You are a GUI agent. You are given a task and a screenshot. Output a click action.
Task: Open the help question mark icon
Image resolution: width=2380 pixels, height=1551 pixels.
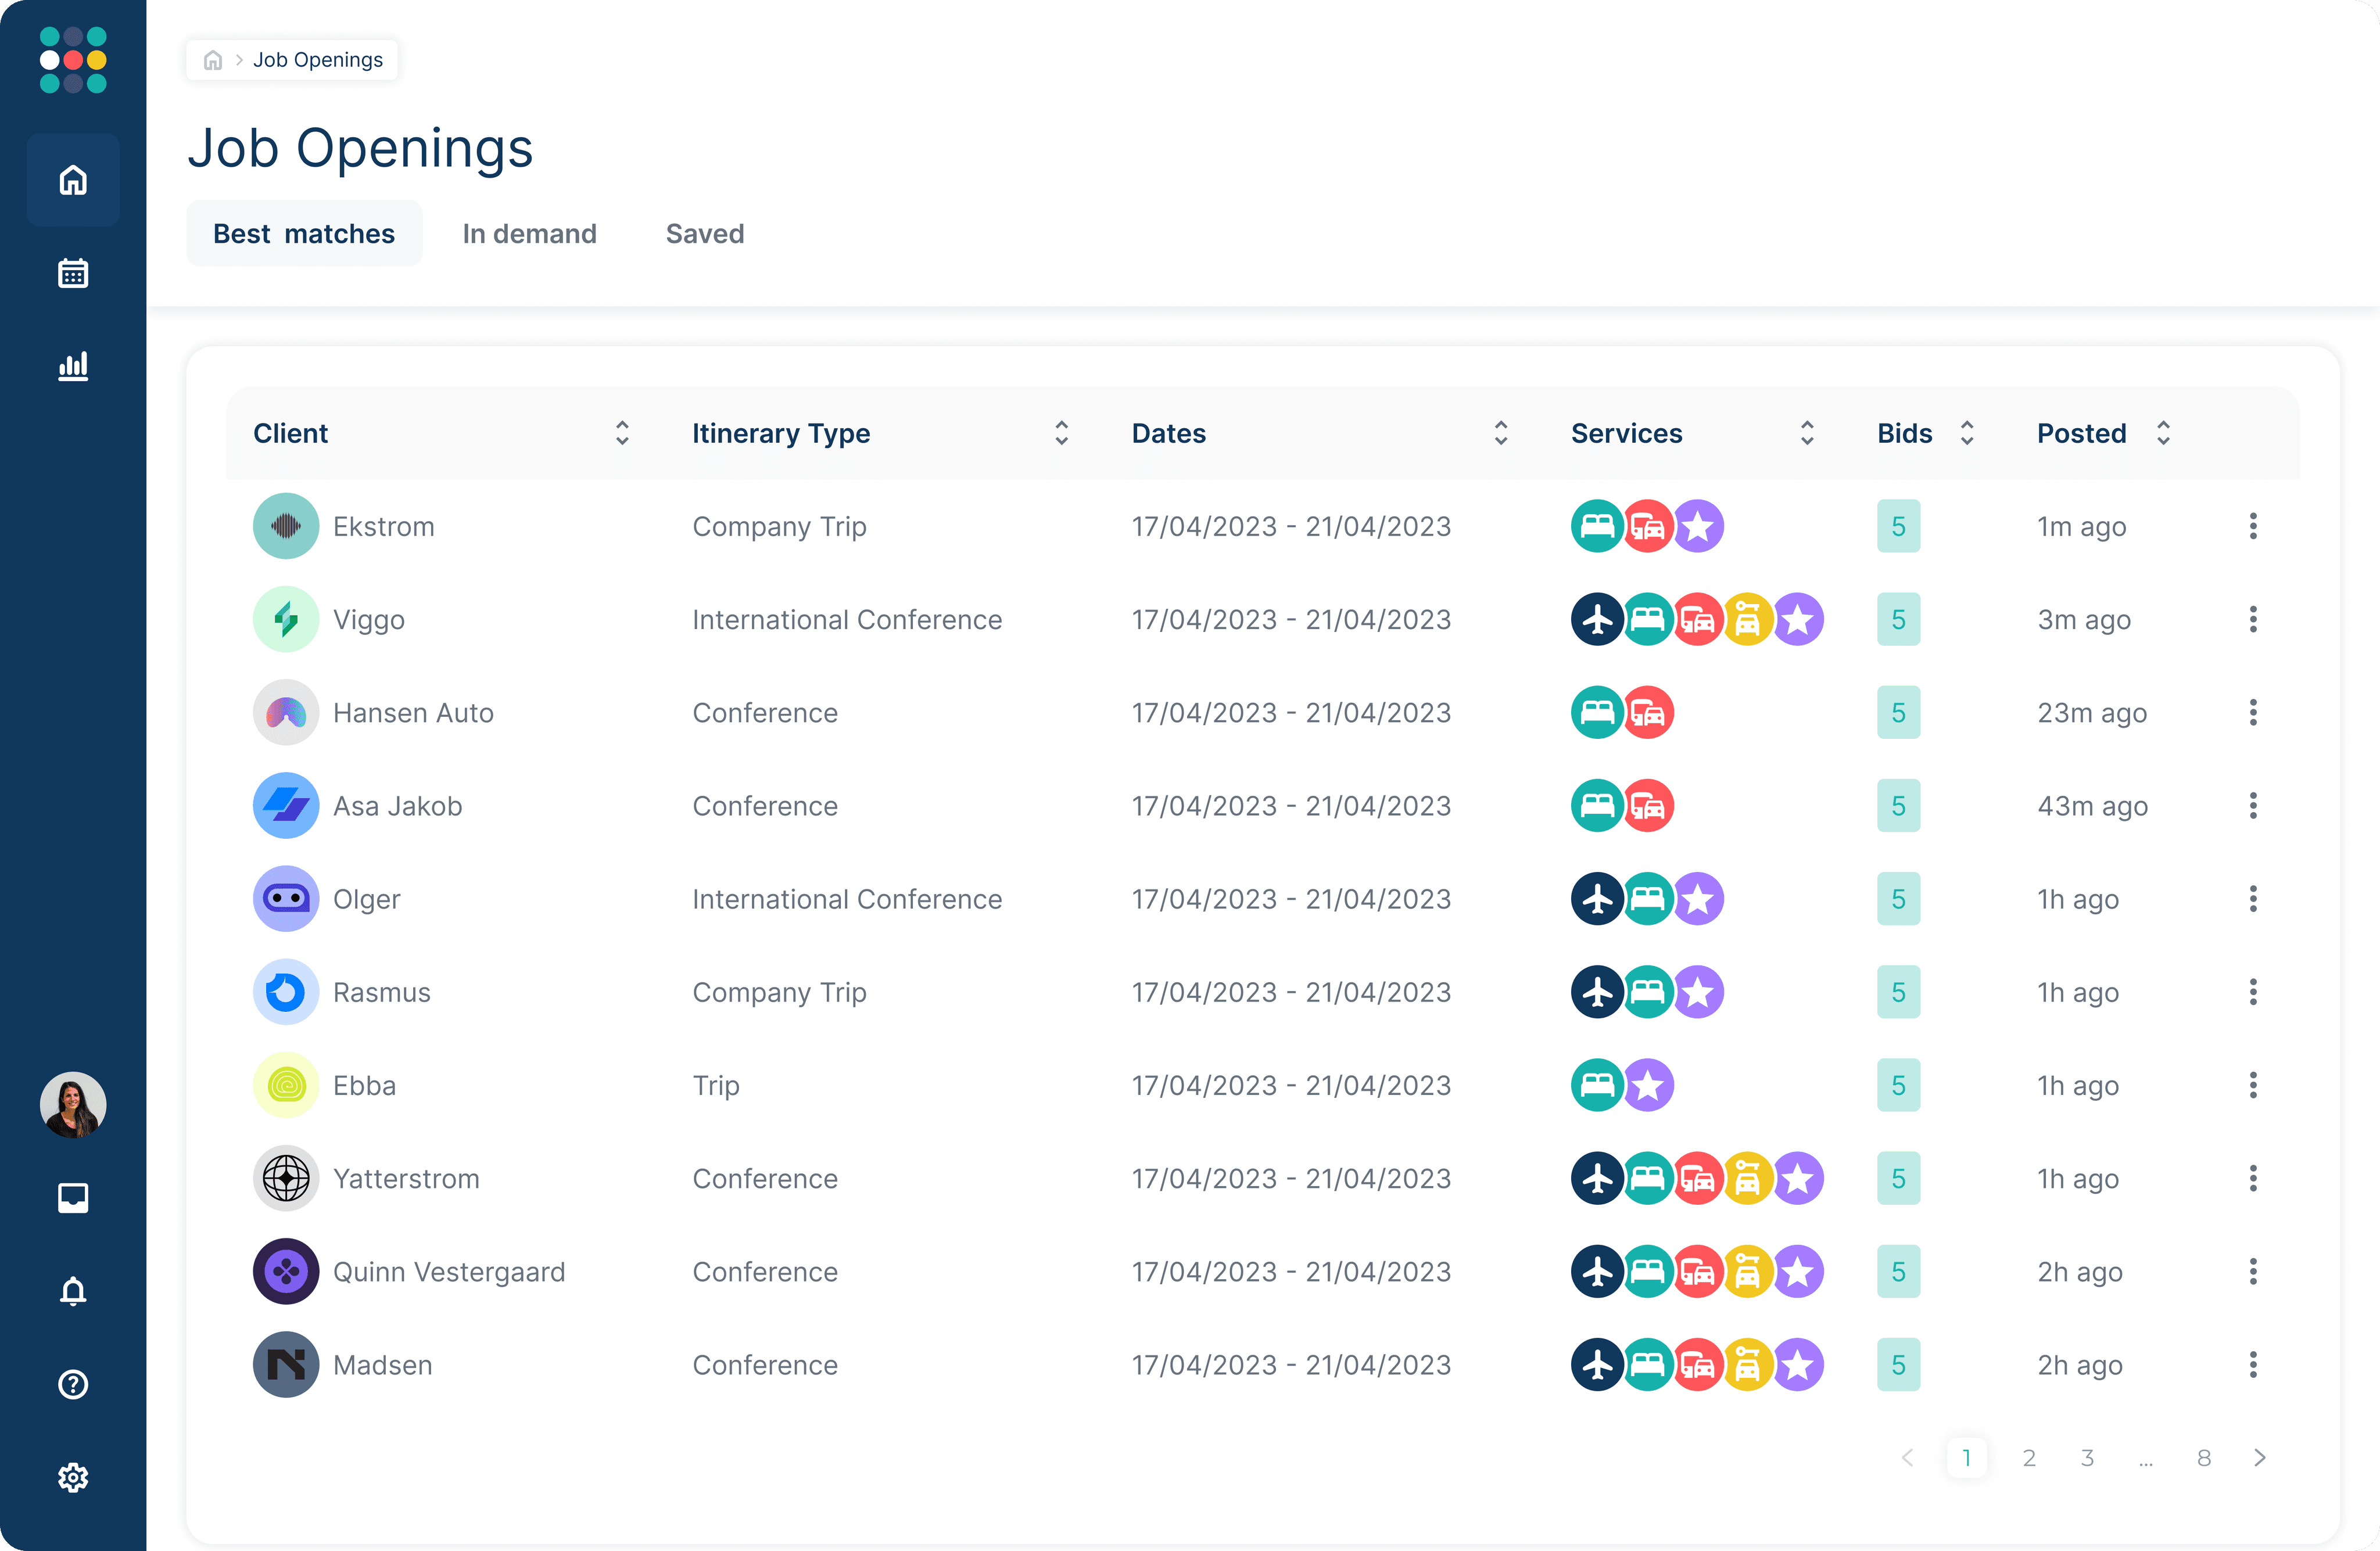point(73,1384)
